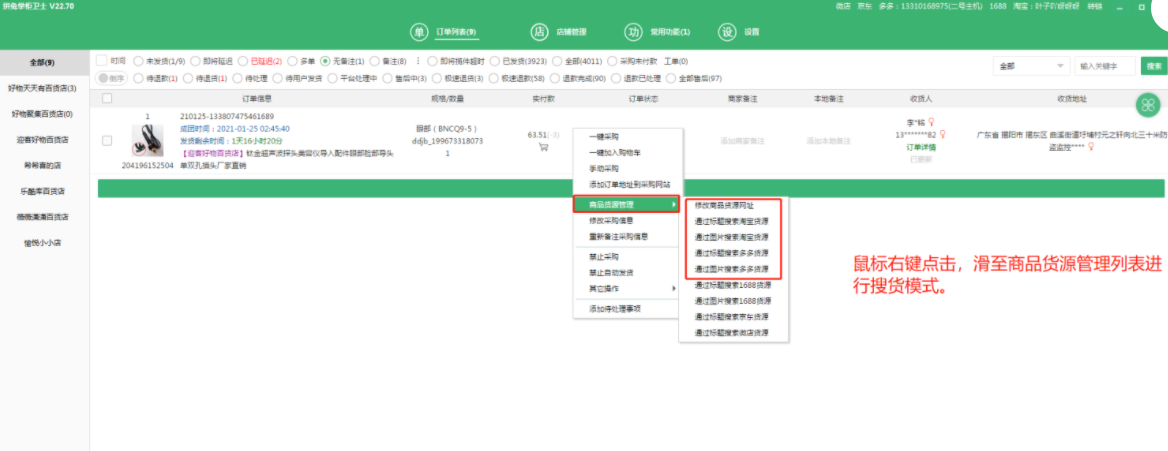Image resolution: width=1168 pixels, height=451 pixels.
Task: Open the 设置 tab
Action: pyautogui.click(x=752, y=32)
